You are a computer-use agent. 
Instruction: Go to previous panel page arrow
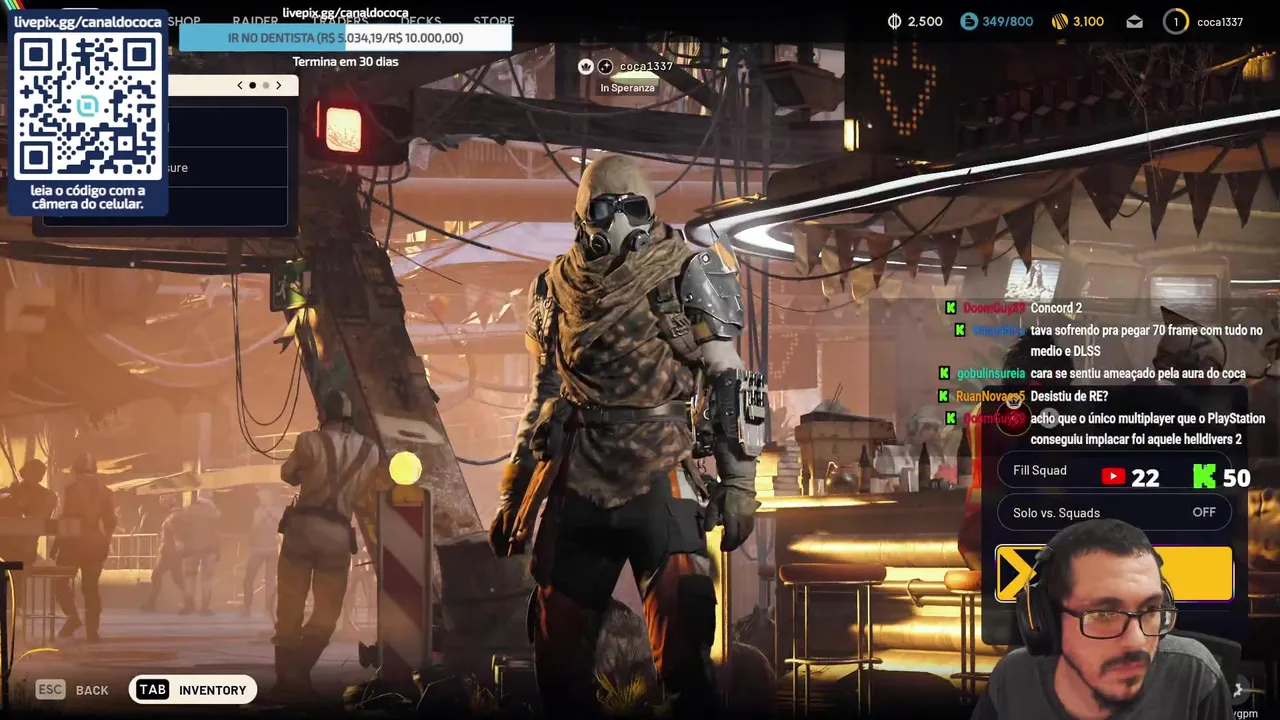pyautogui.click(x=240, y=85)
